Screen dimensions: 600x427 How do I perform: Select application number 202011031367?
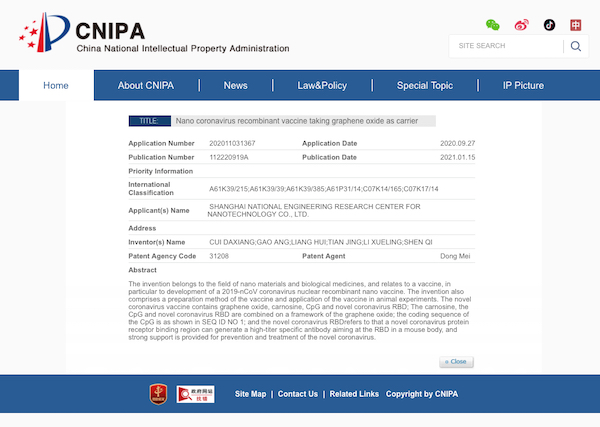tap(232, 143)
